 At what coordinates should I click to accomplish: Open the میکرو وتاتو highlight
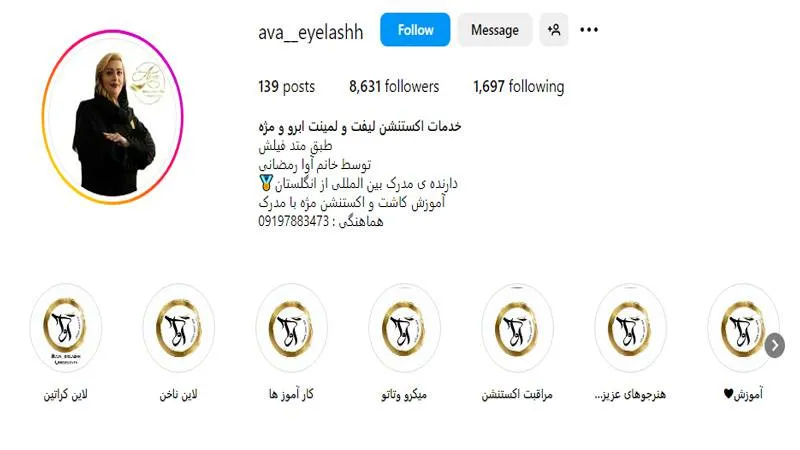[404, 328]
